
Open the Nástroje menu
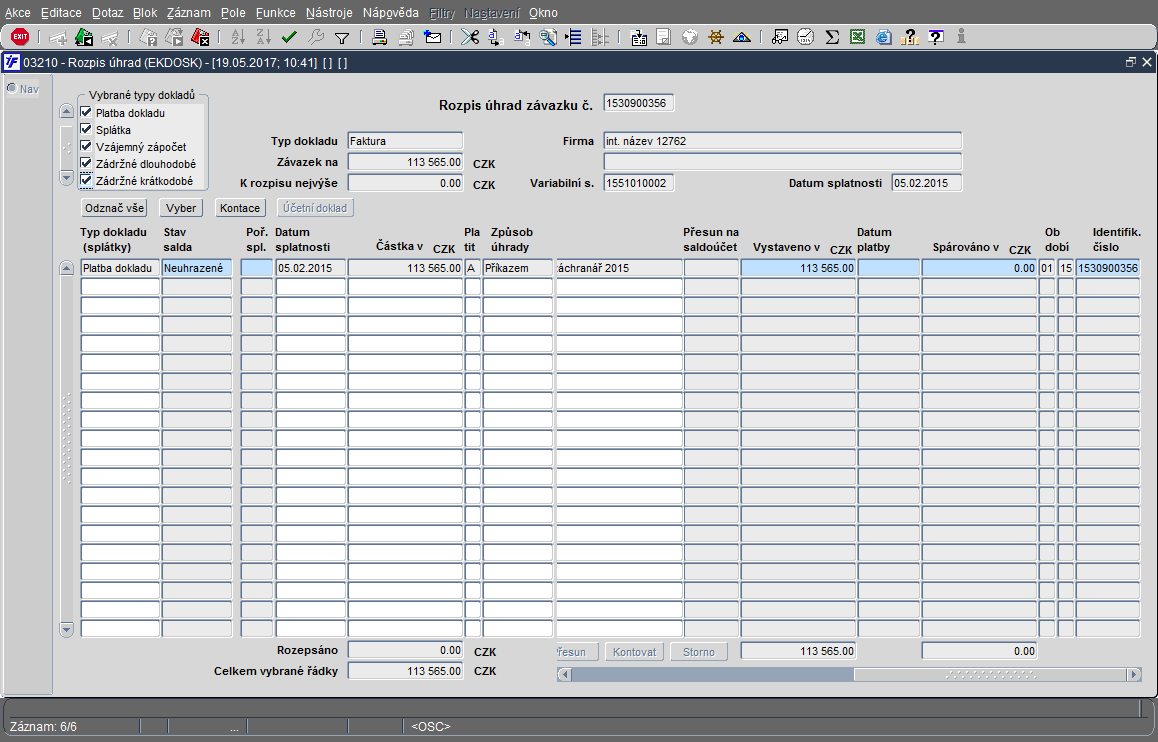[x=329, y=13]
